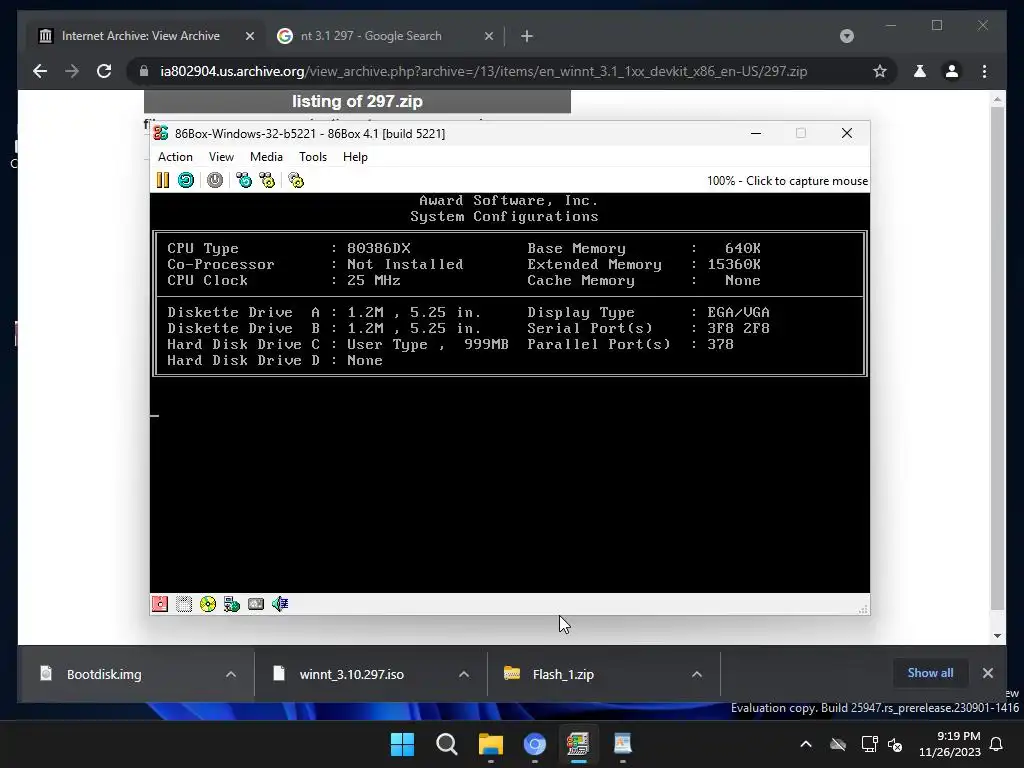Open a new browser tab

pos(527,37)
